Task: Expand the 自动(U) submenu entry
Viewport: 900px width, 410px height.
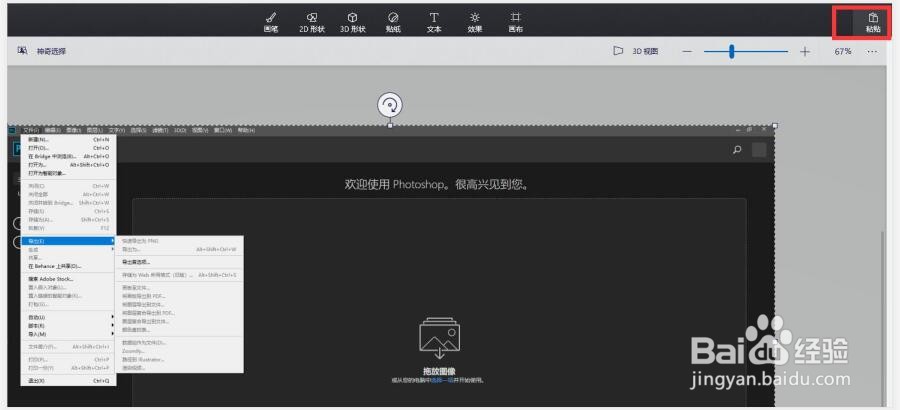Action: point(68,317)
